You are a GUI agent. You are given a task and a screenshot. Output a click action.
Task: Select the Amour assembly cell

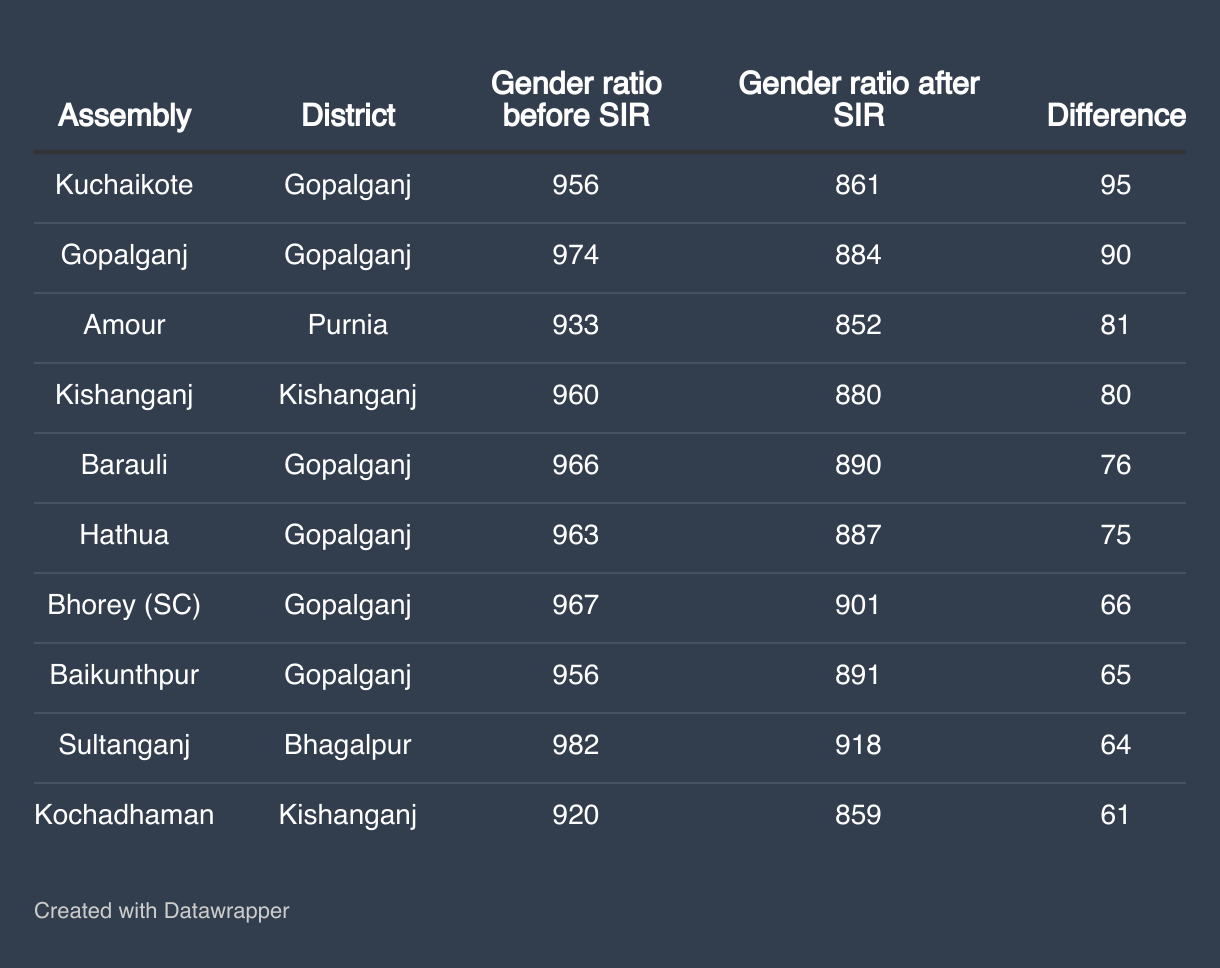124,325
